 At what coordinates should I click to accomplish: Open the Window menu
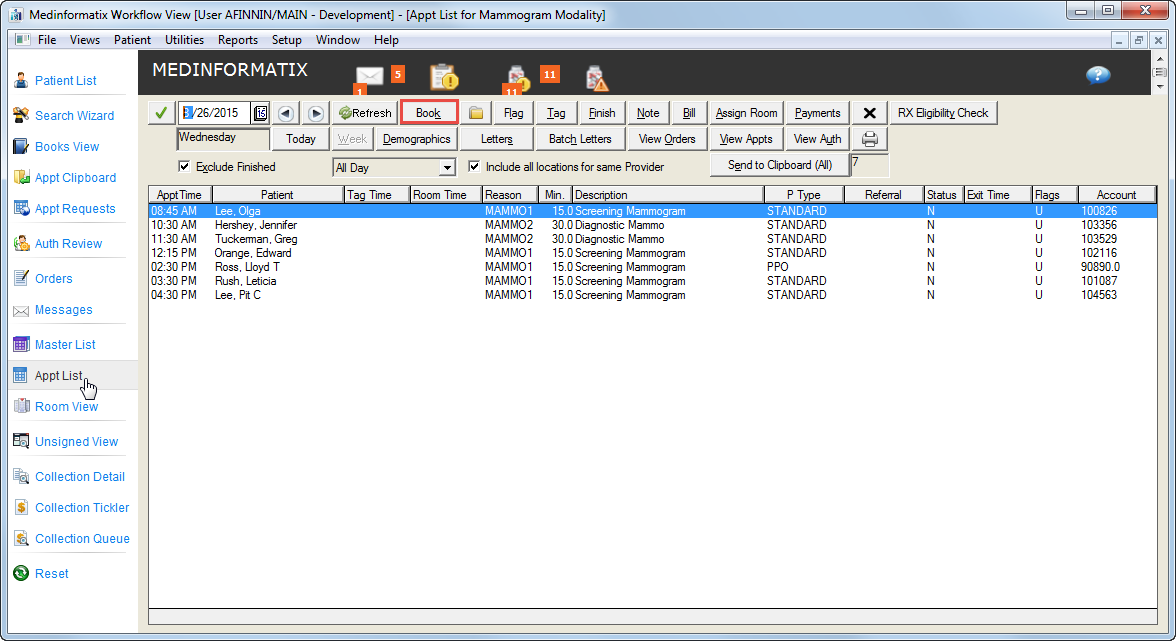click(338, 40)
